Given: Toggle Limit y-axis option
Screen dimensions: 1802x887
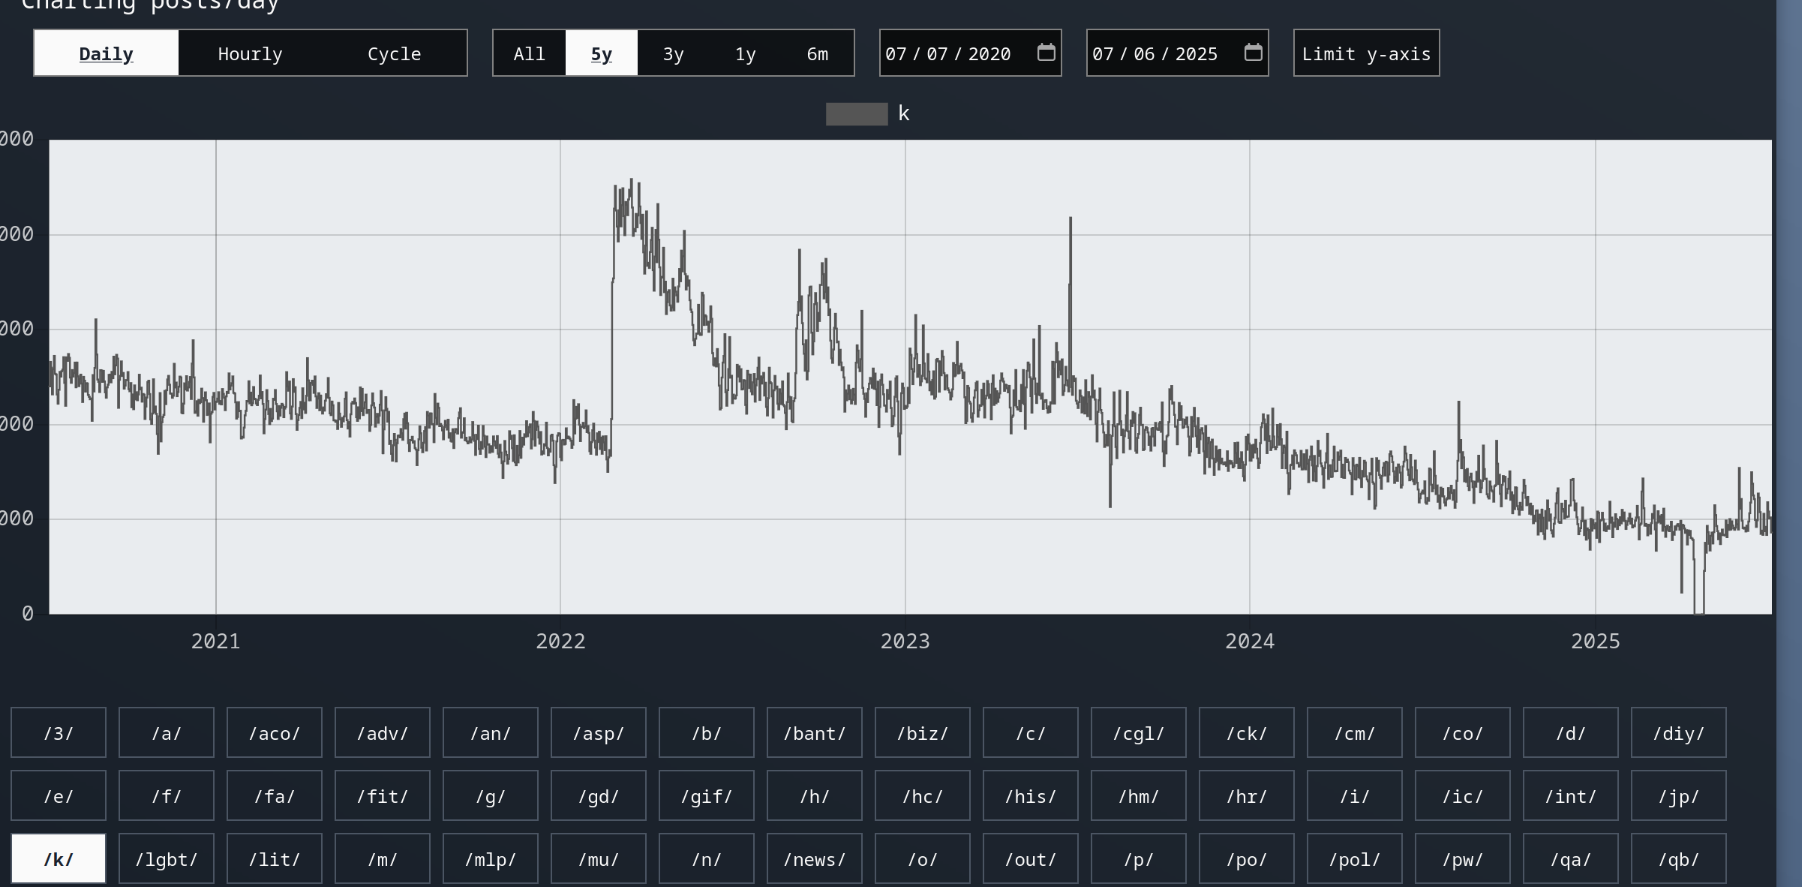Looking at the screenshot, I should pos(1366,53).
